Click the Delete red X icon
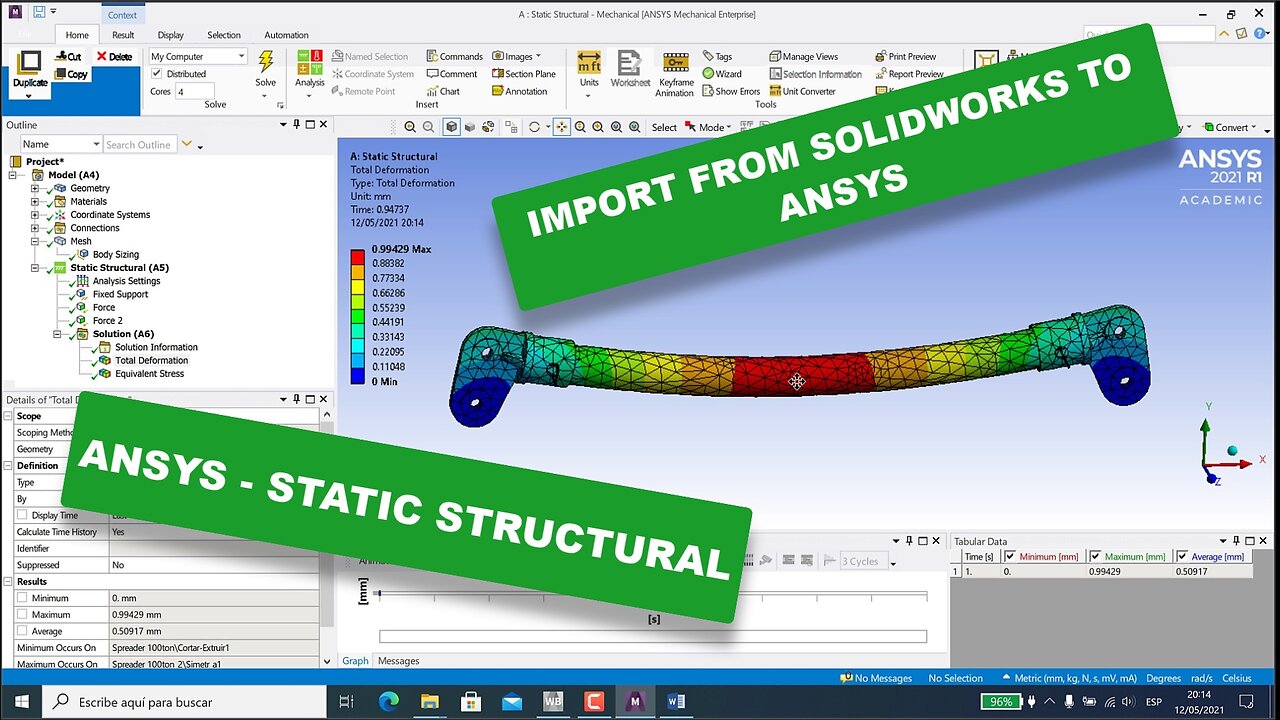1280x720 pixels. 101,57
